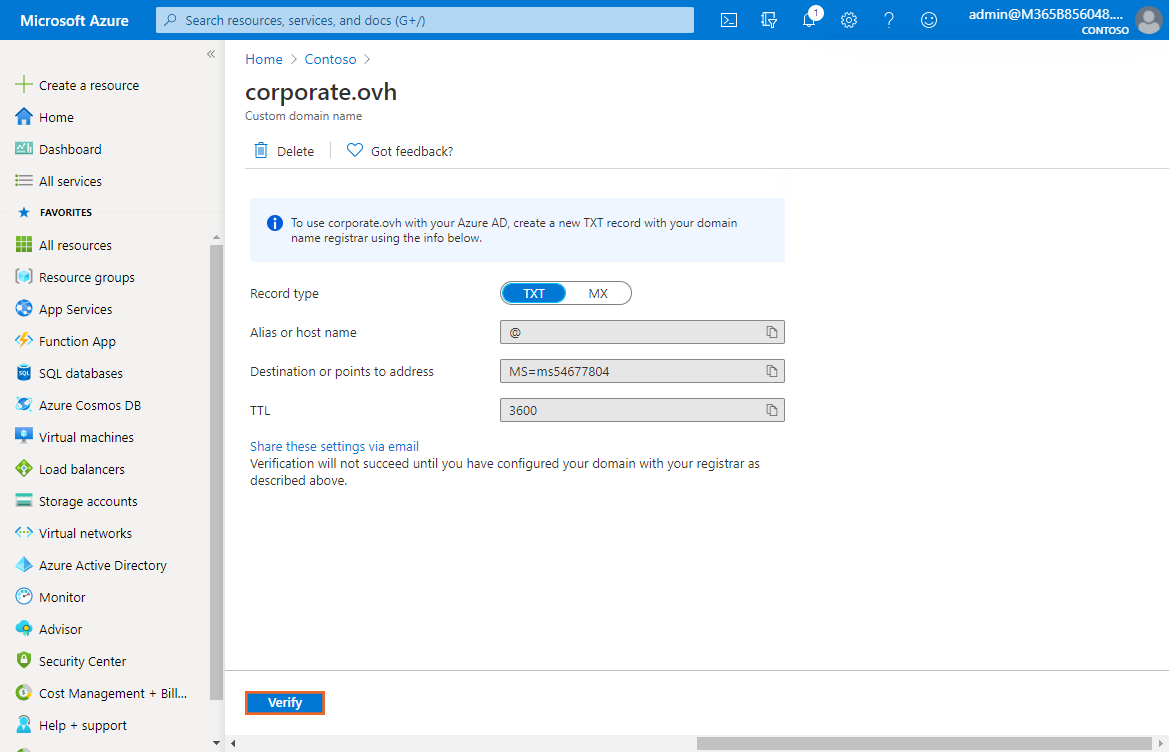Copy the Alias or host name value
The image size is (1169, 752).
point(771,332)
